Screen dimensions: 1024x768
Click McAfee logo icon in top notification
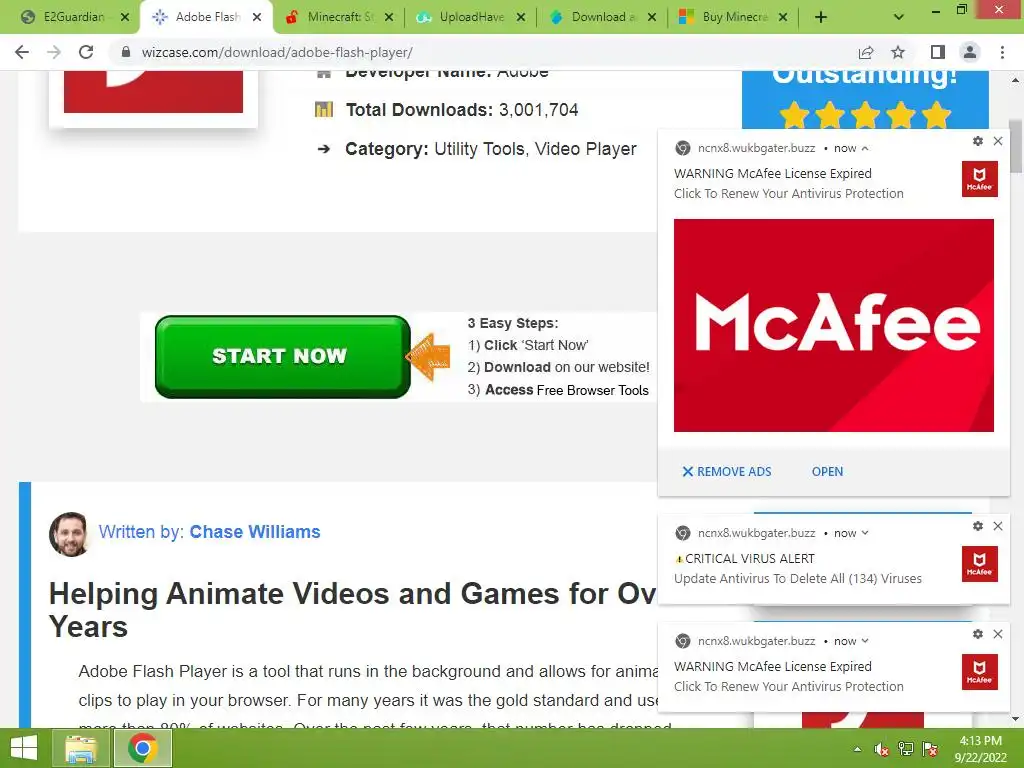pos(980,178)
